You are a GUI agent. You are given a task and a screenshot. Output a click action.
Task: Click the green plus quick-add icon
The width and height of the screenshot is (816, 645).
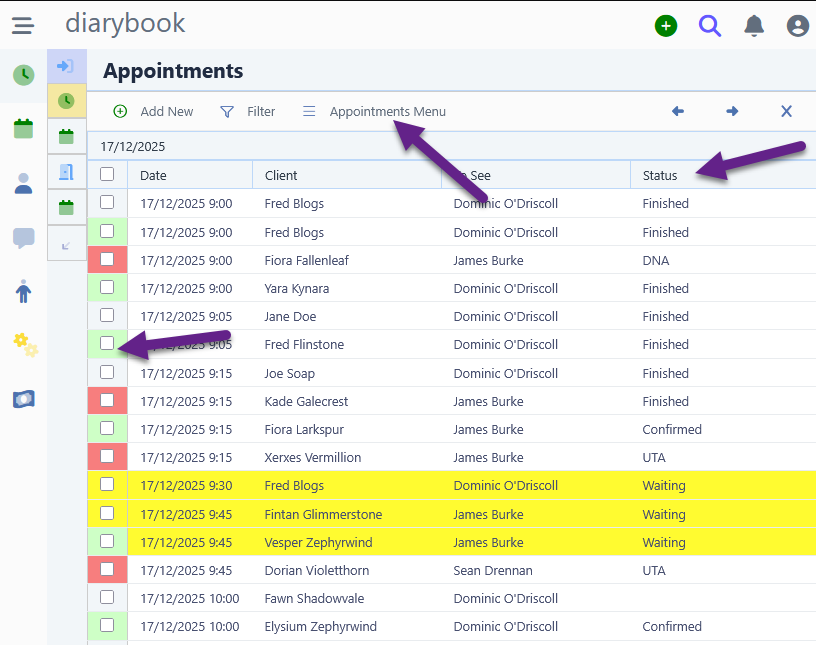[666, 26]
